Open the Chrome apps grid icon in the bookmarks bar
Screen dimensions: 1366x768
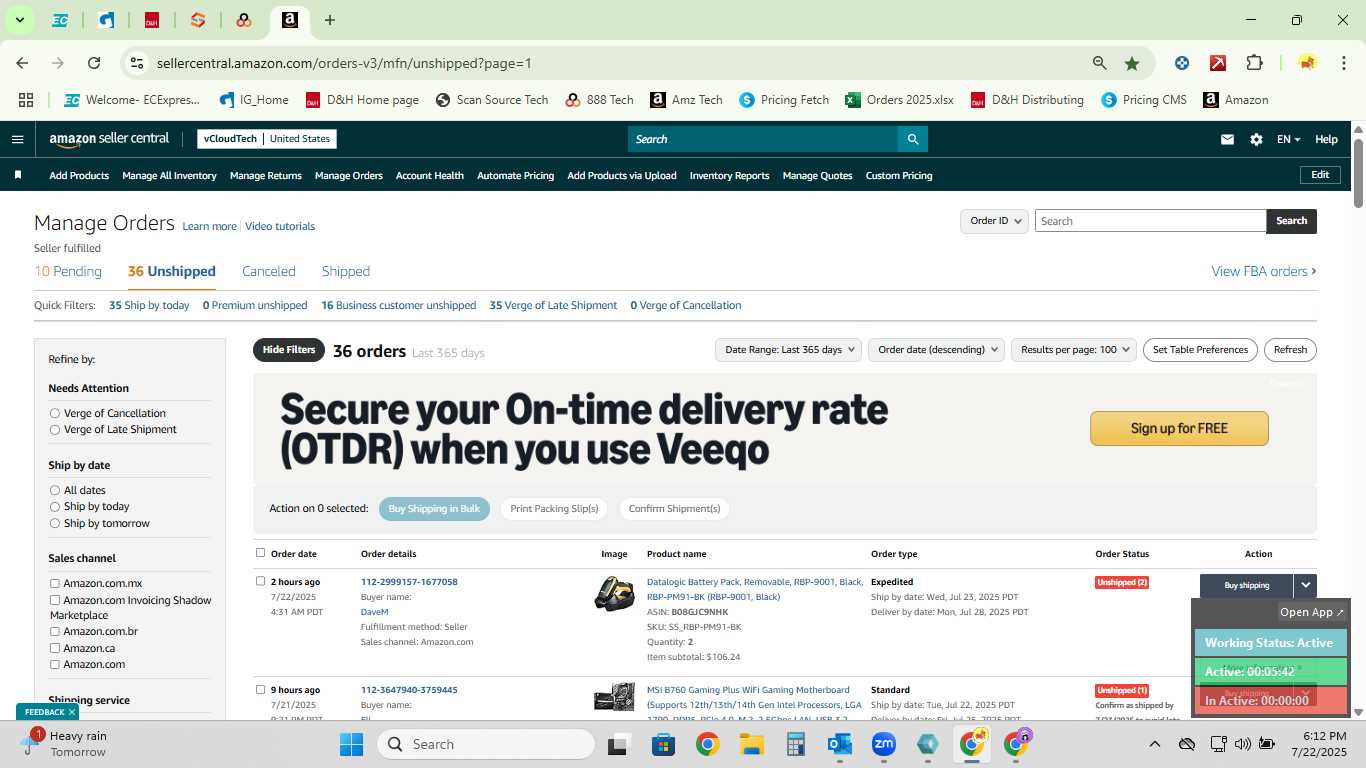tap(26, 100)
